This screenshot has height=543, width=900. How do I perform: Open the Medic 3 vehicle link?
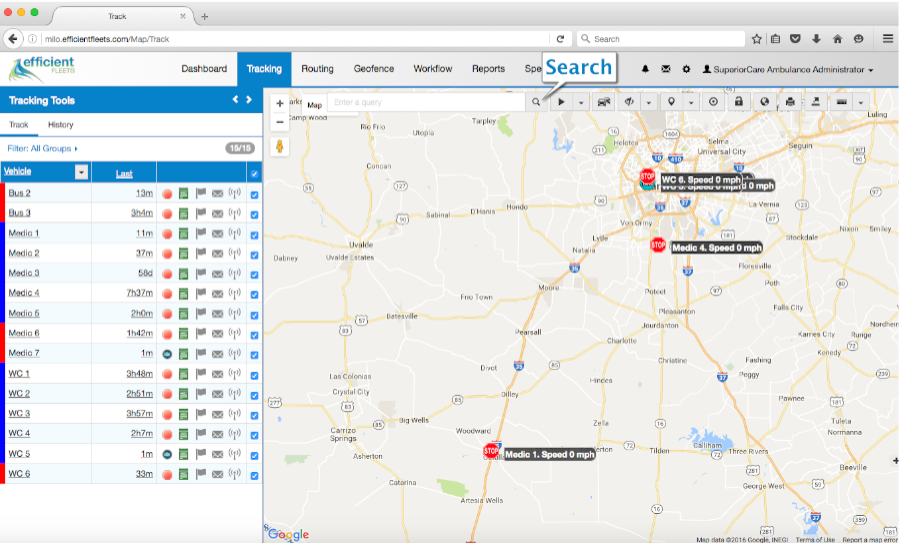pyautogui.click(x=24, y=273)
